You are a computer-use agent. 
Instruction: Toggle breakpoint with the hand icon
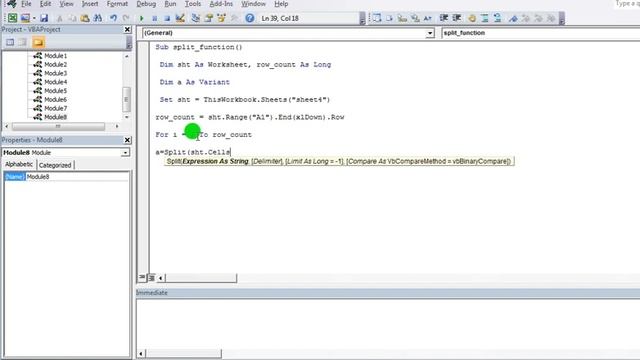pos(472,18)
